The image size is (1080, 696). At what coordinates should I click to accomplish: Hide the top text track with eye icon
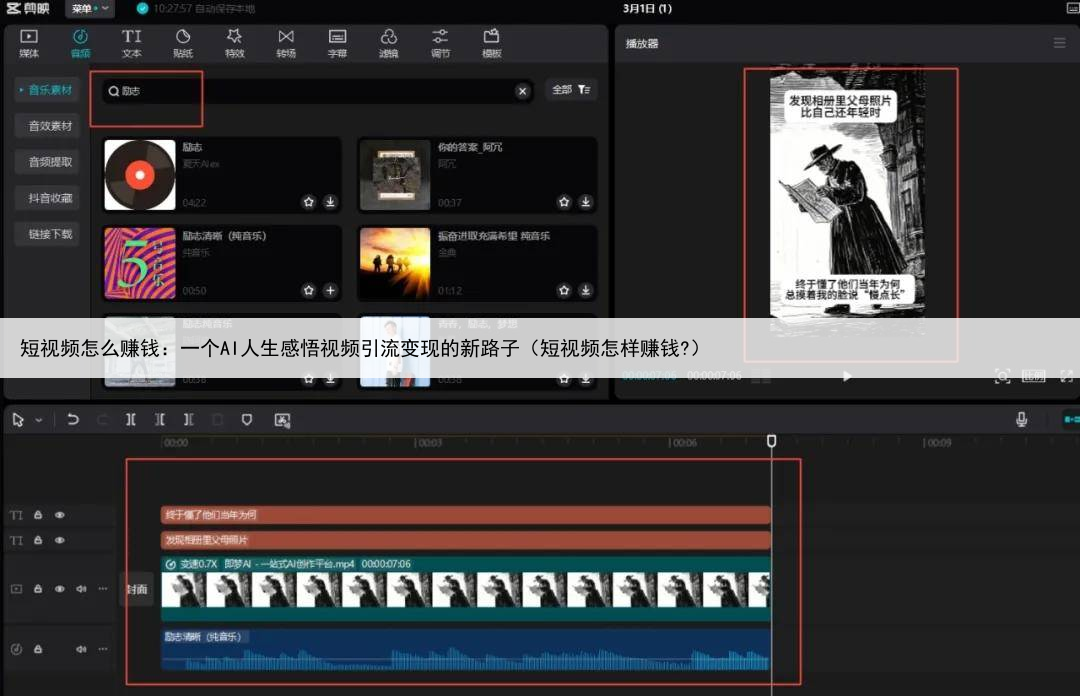(x=60, y=515)
